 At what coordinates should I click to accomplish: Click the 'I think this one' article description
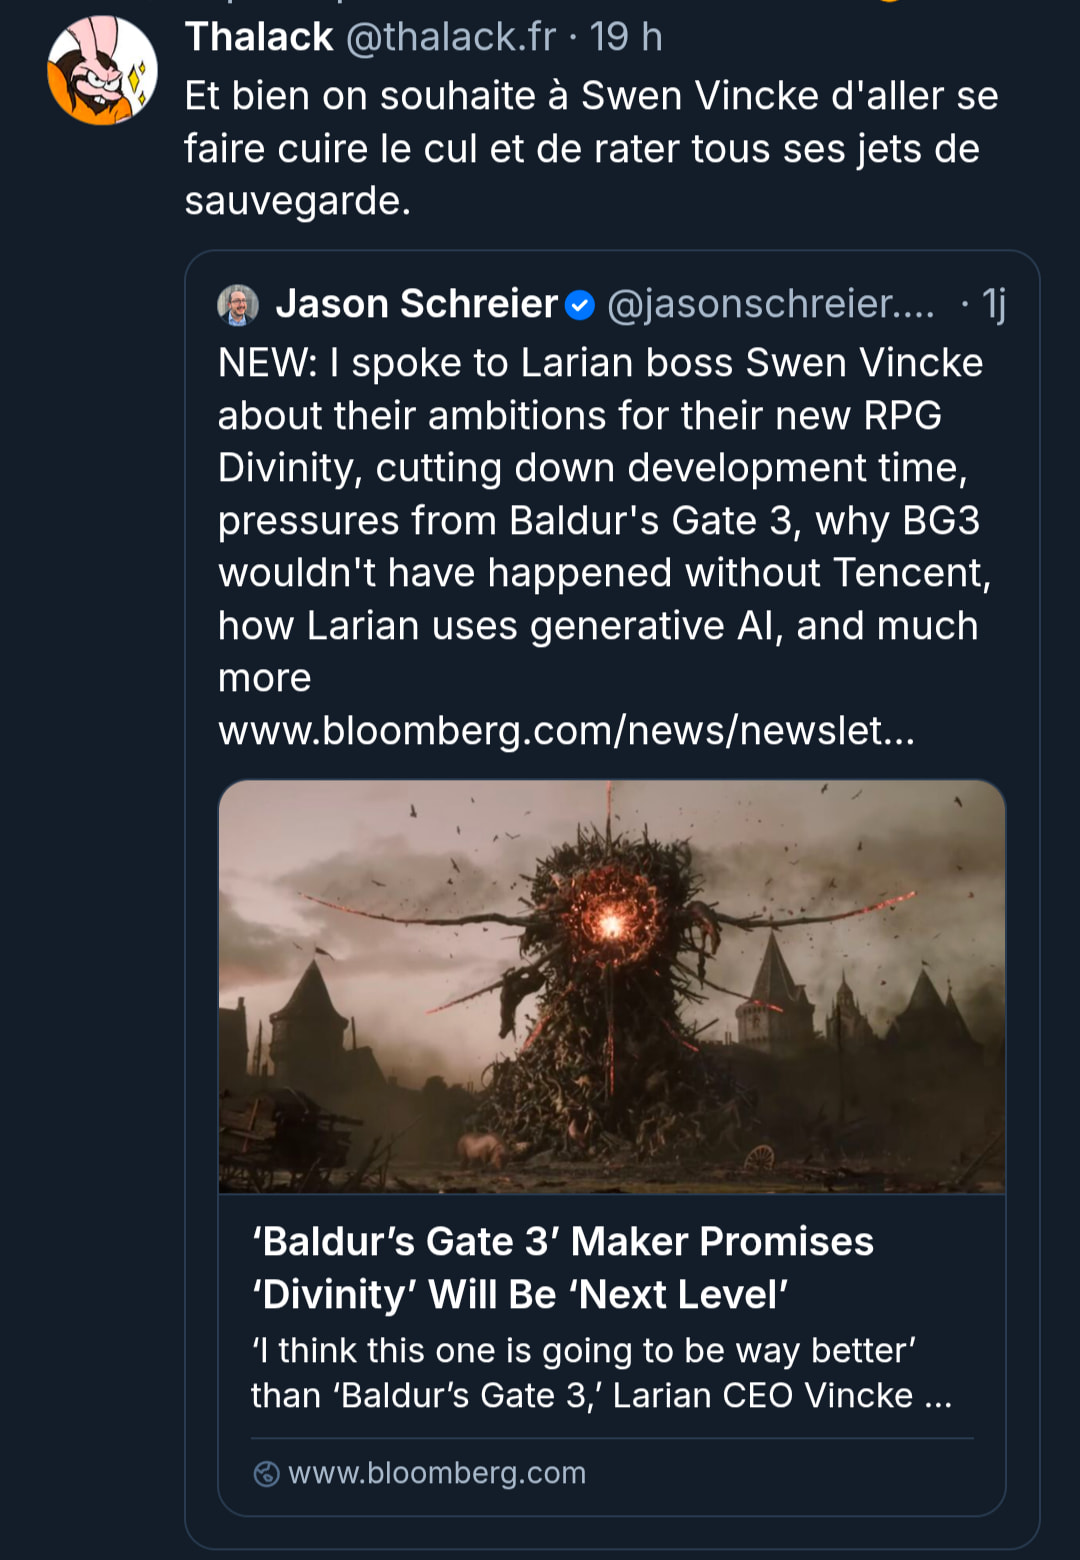point(600,1373)
